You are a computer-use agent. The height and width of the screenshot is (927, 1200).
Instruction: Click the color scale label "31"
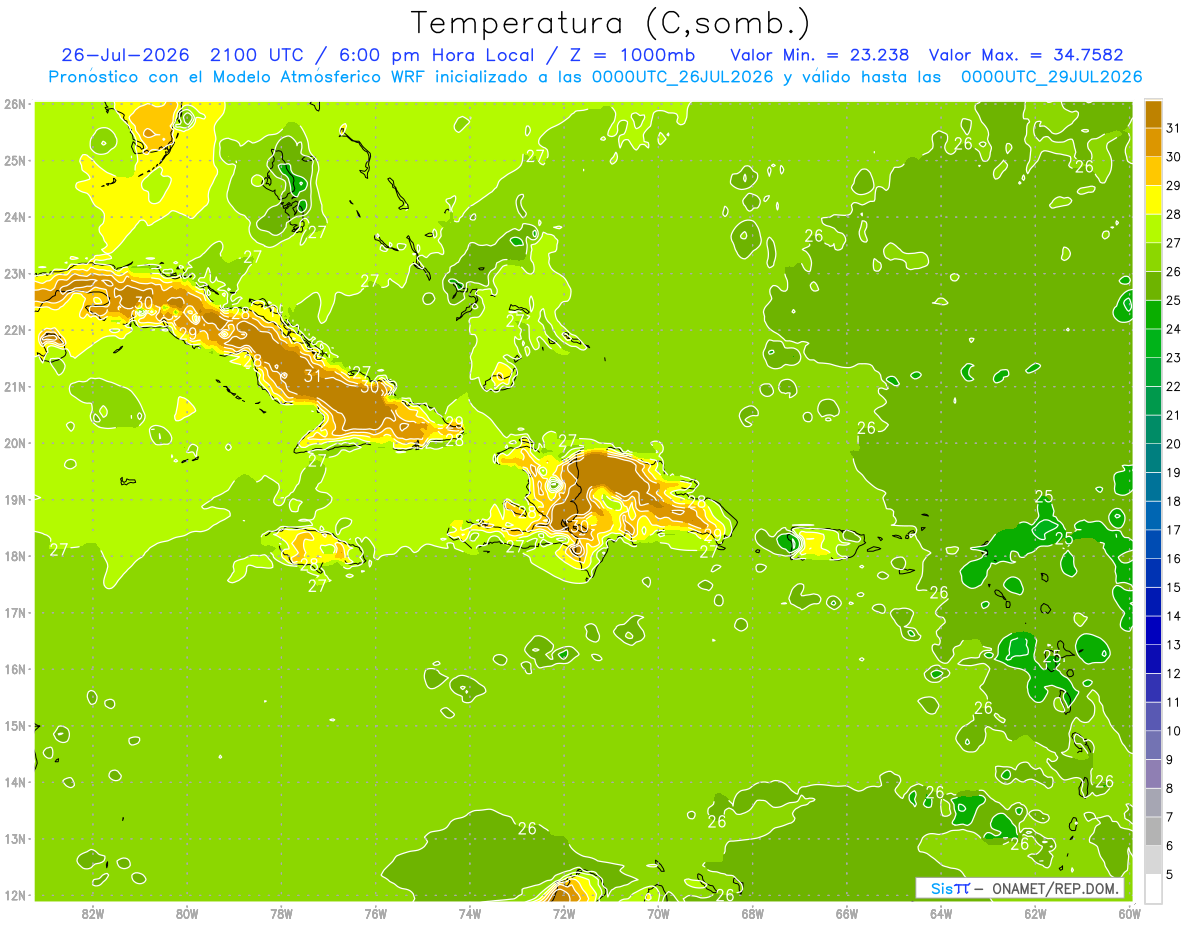coord(1173,127)
